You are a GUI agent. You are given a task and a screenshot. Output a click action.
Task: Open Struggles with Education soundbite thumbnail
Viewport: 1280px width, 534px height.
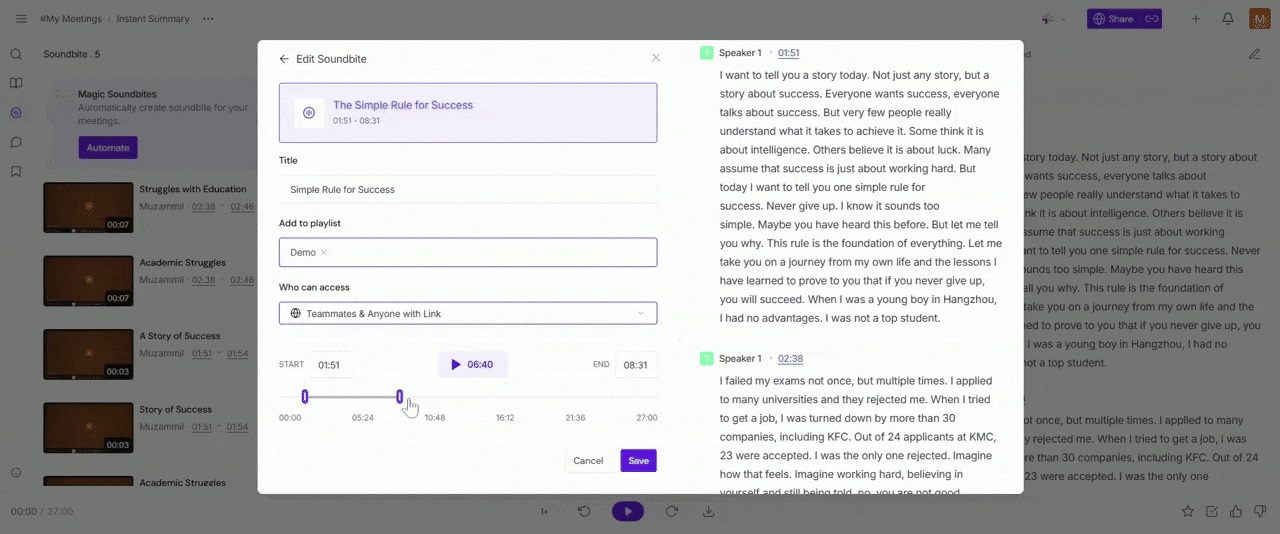[88, 207]
